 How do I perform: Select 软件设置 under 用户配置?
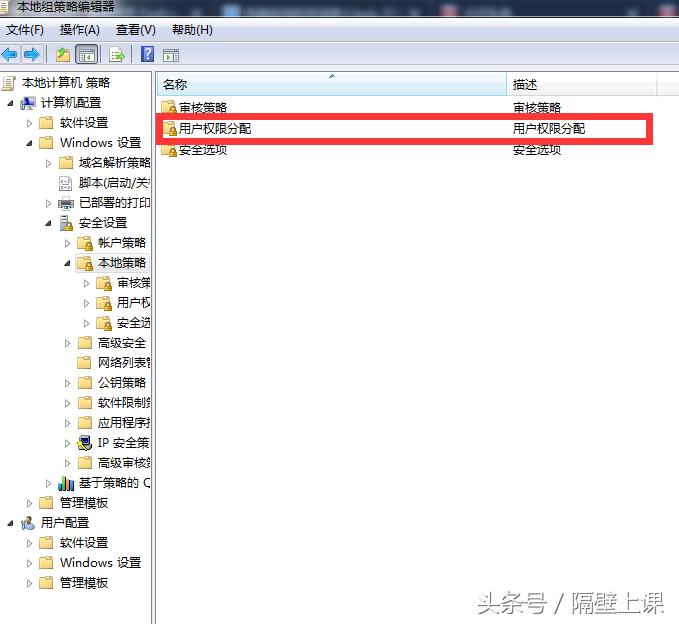point(84,543)
